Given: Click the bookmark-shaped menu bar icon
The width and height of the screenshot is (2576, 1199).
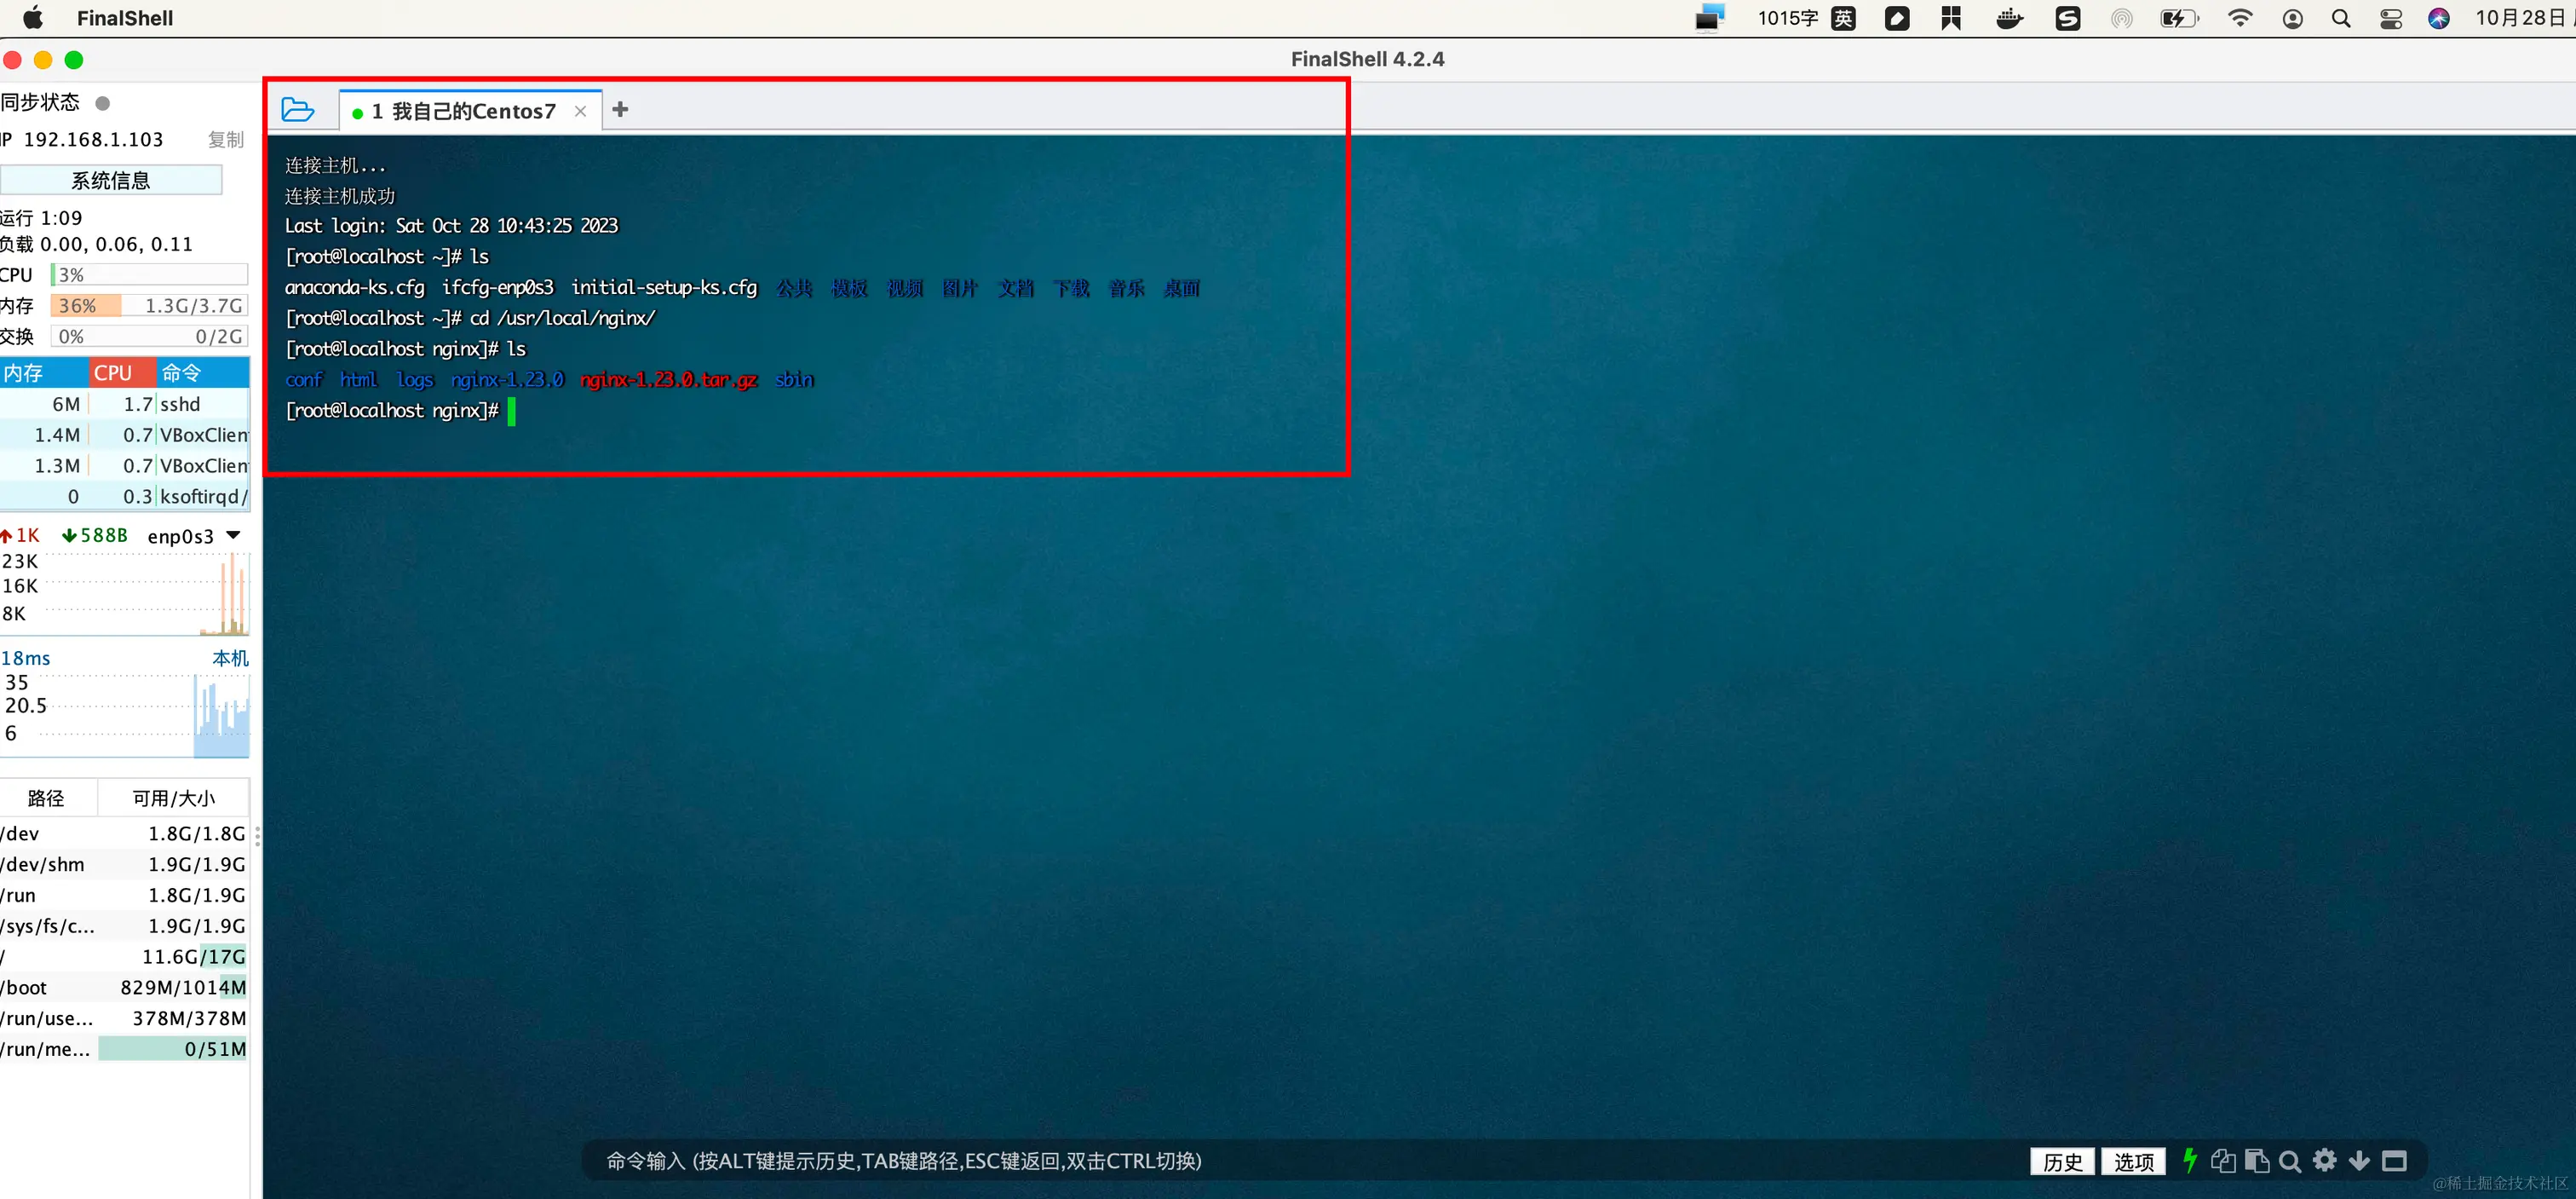Looking at the screenshot, I should [1951, 18].
